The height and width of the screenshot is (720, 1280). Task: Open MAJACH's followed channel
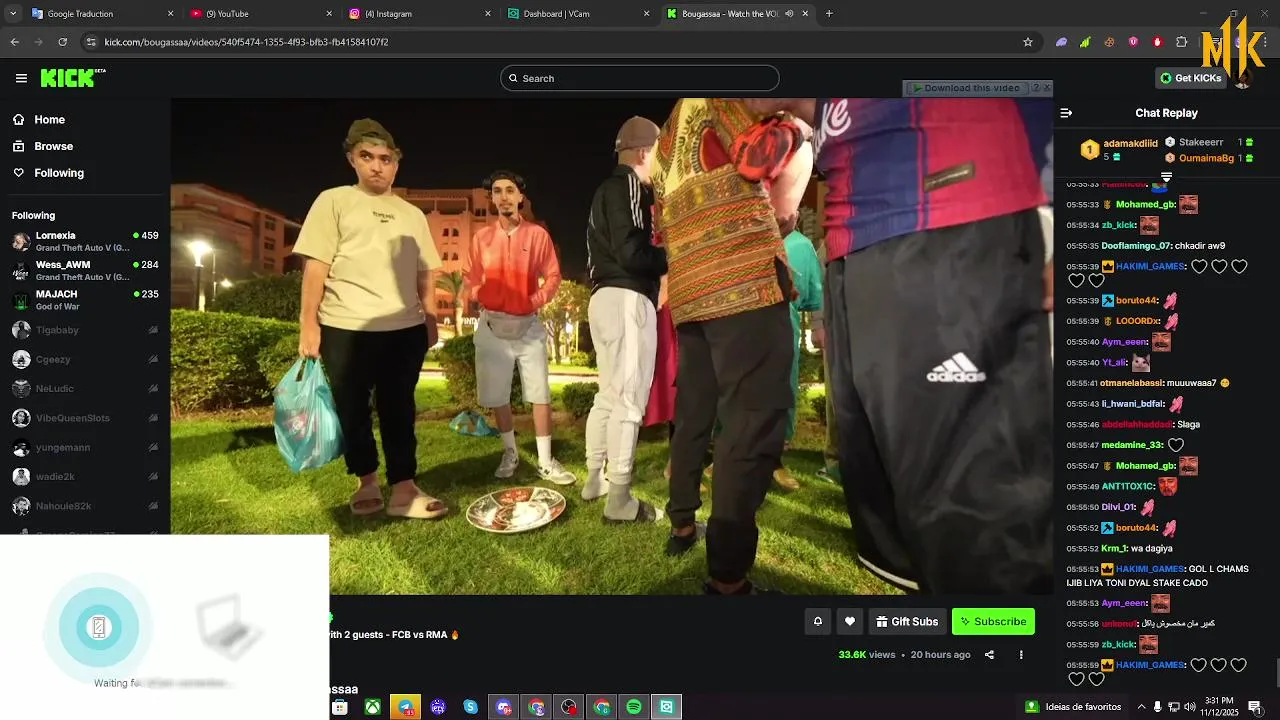(x=85, y=300)
